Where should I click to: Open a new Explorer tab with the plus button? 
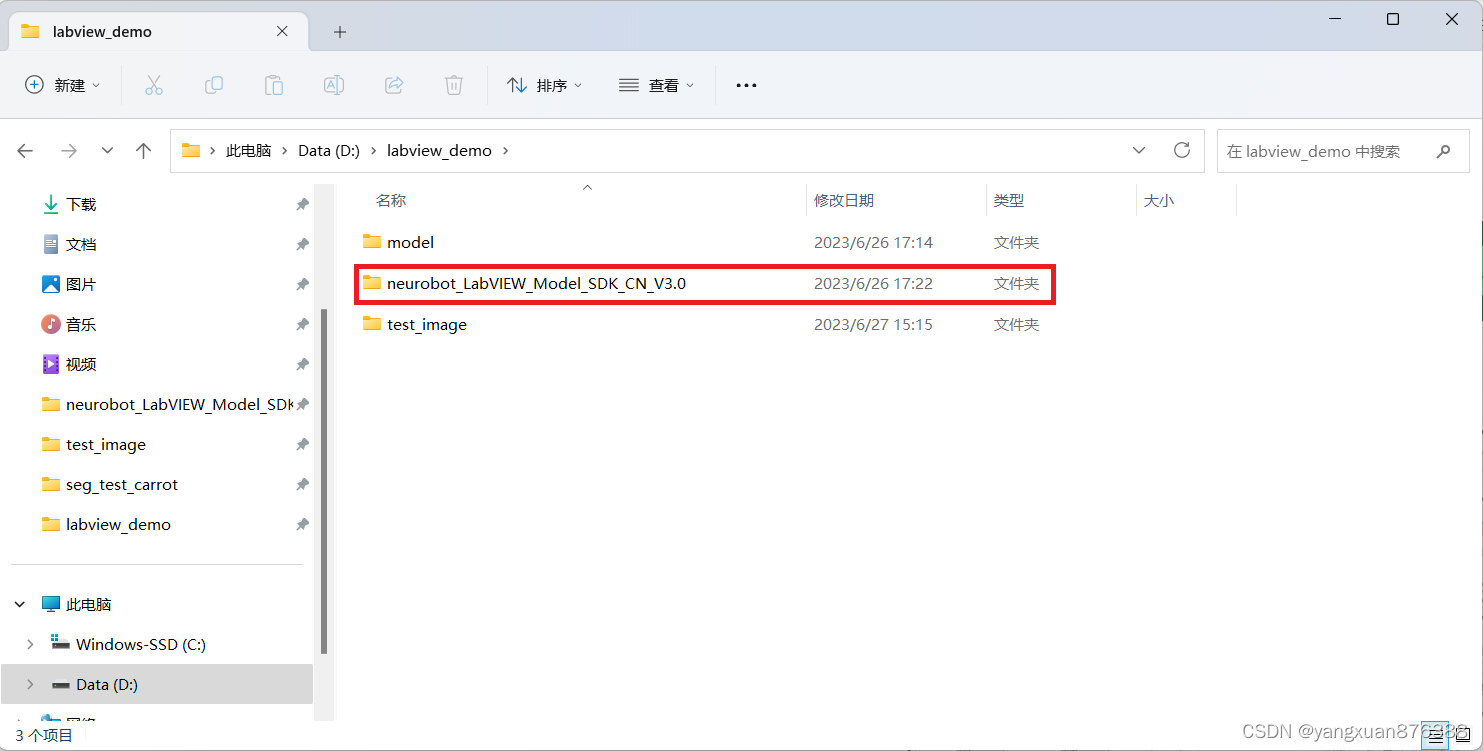(339, 31)
